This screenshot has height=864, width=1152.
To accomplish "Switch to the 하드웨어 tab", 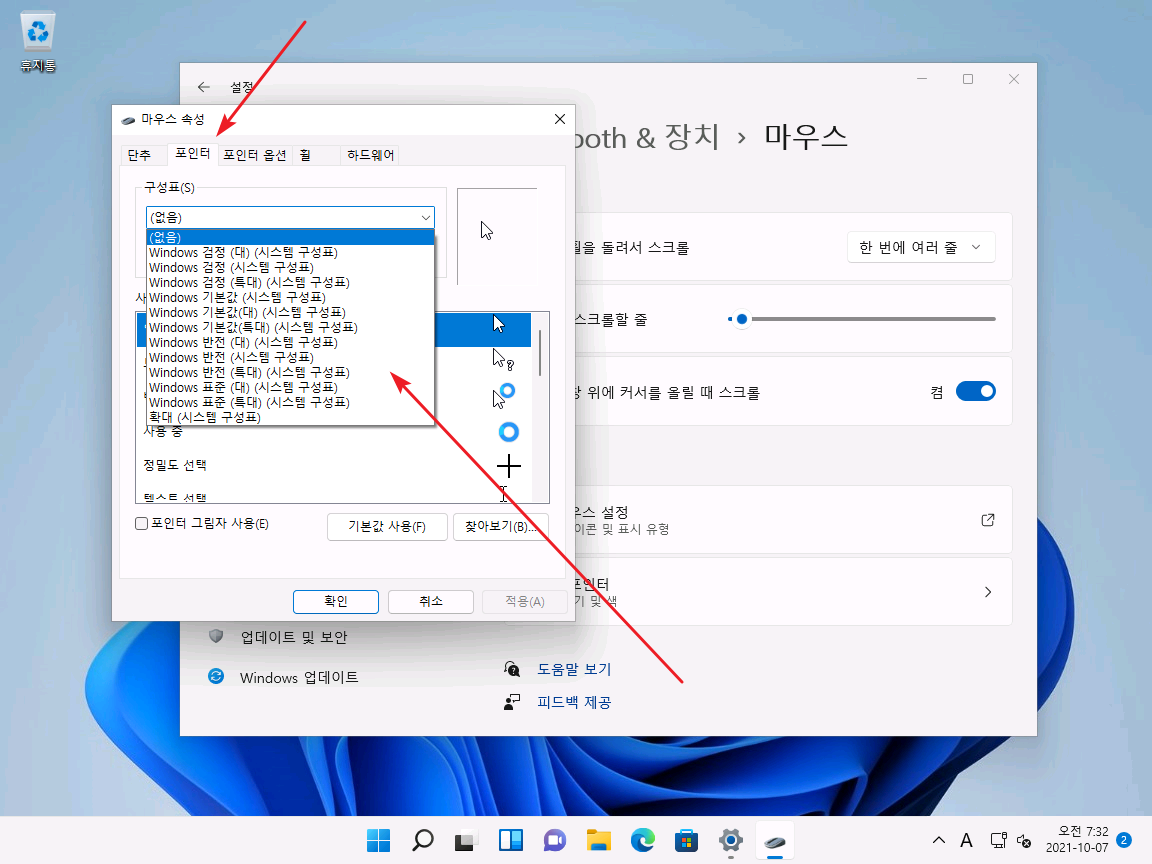I will click(x=370, y=155).
